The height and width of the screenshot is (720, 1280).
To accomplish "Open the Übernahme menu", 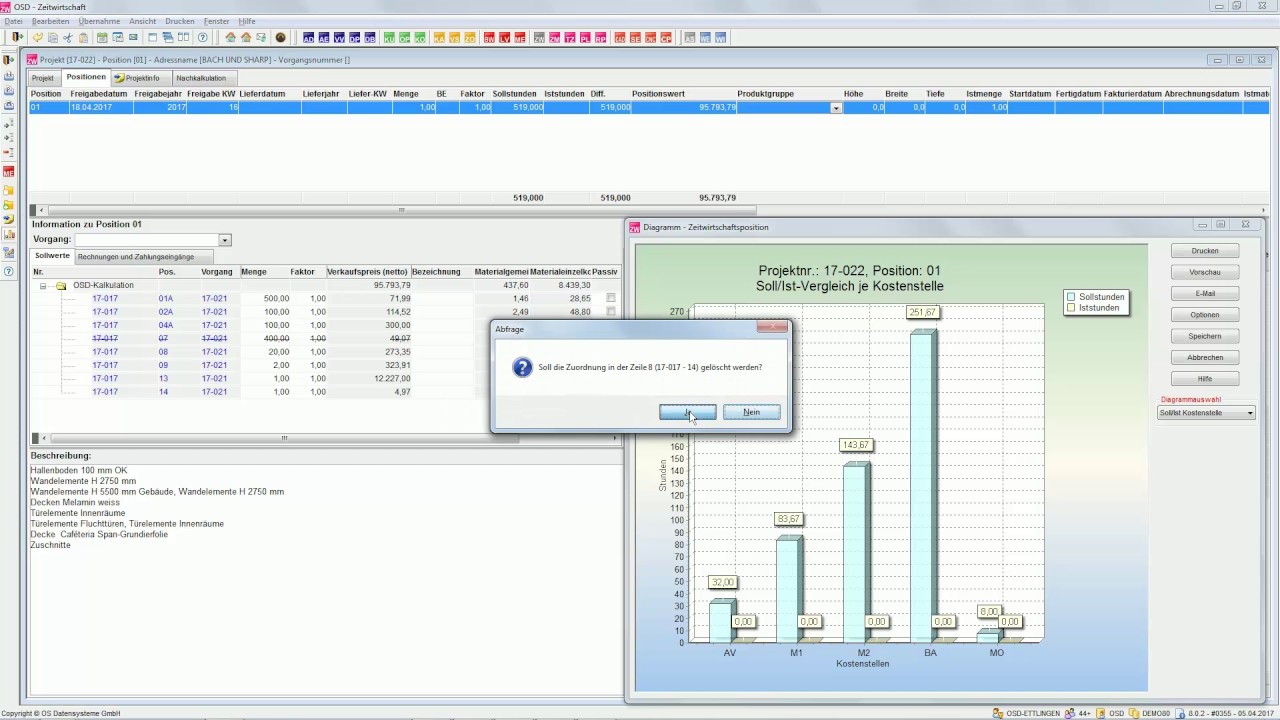I will click(x=100, y=21).
